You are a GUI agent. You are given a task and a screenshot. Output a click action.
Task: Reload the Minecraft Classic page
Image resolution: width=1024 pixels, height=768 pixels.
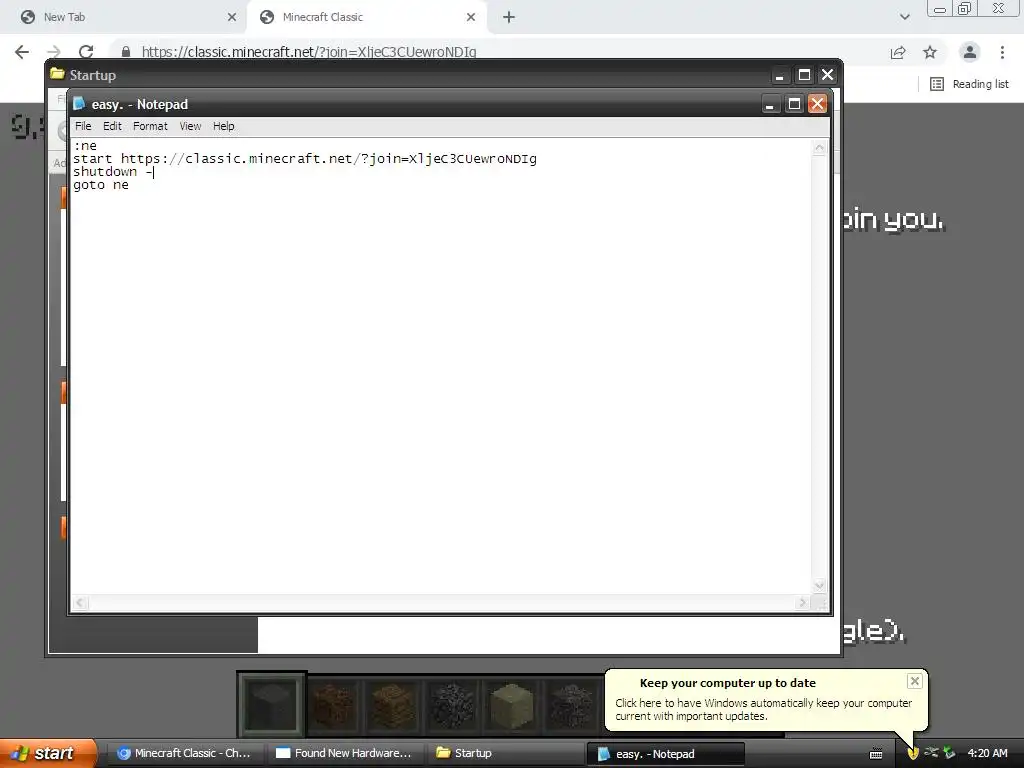coord(86,52)
